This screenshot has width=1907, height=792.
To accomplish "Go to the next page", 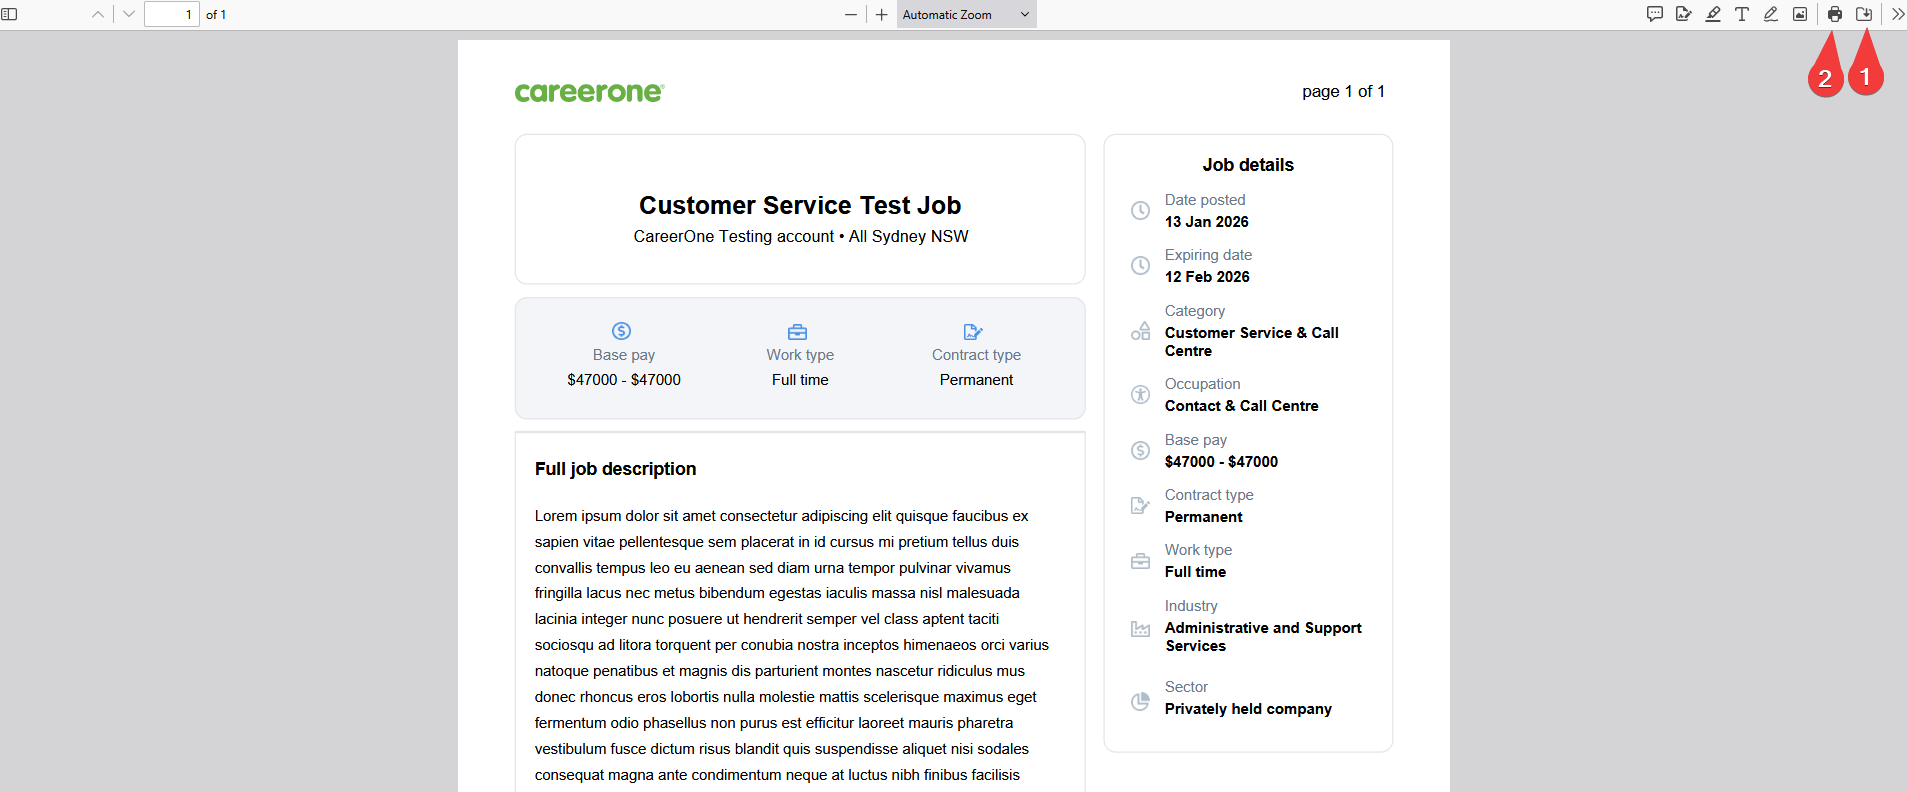I will point(128,14).
